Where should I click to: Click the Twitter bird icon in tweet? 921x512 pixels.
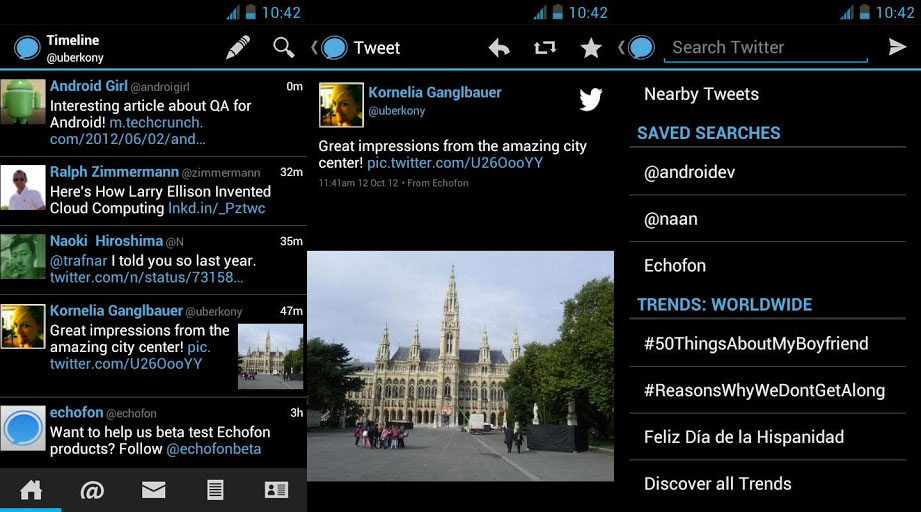pyautogui.click(x=591, y=99)
